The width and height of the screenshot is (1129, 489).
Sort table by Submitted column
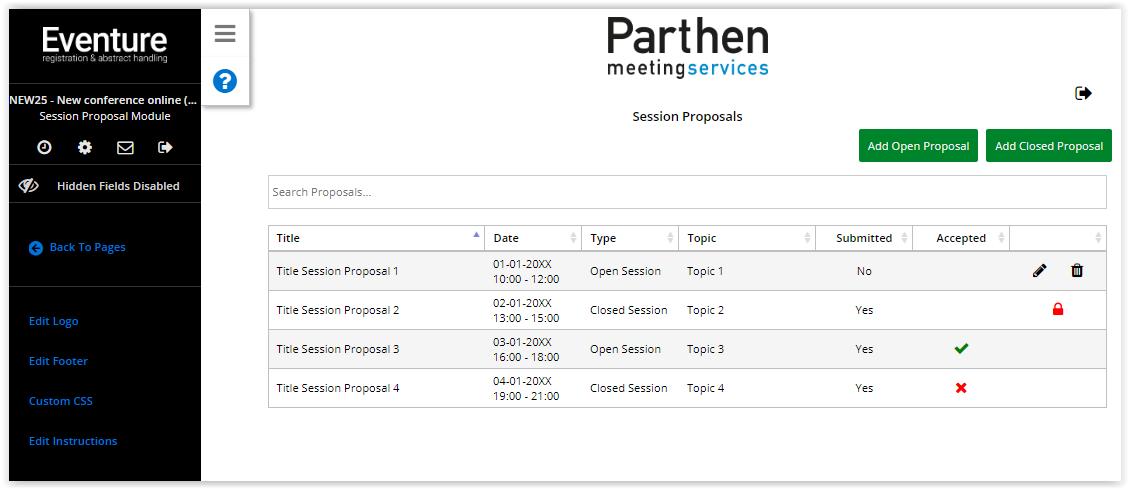(x=864, y=238)
